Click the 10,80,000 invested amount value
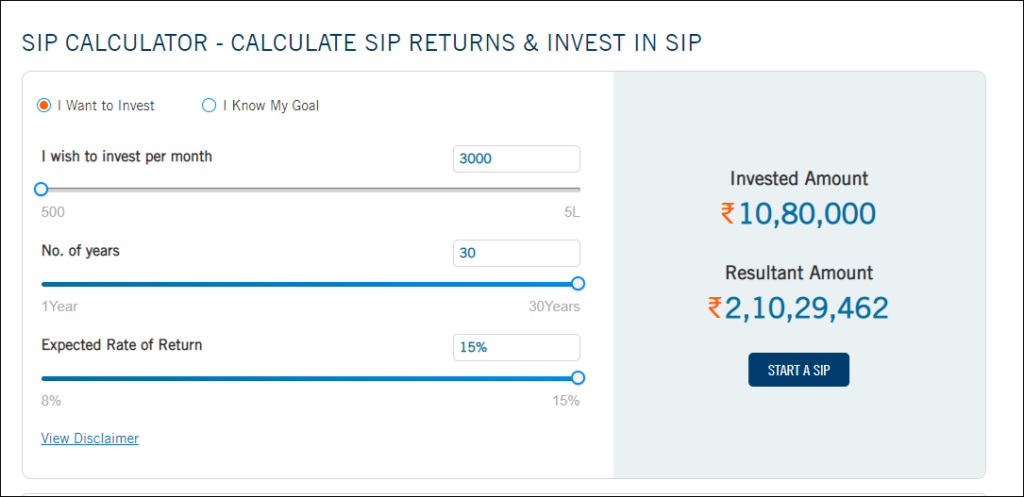1024x497 pixels. coord(807,214)
